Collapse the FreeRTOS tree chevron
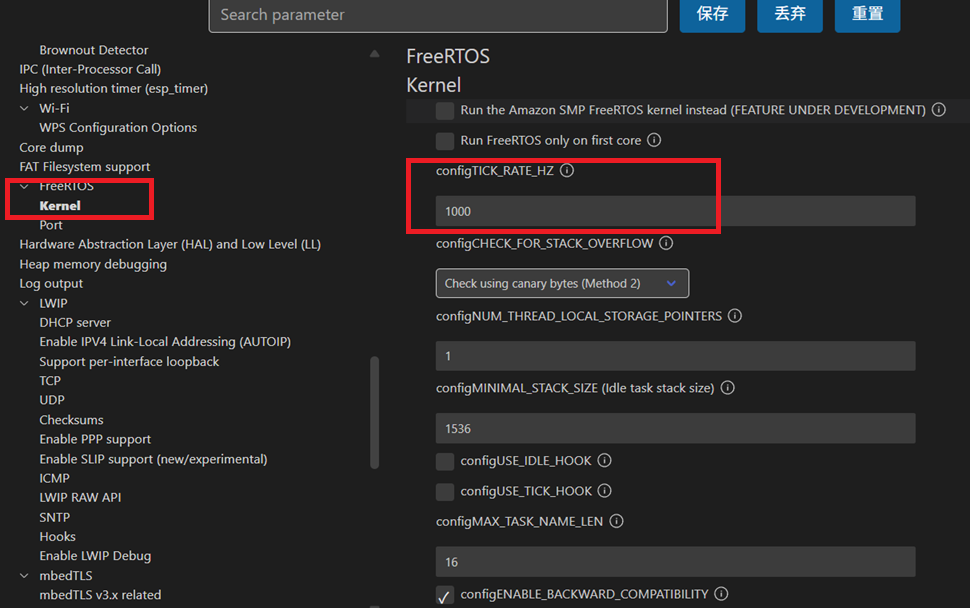 pos(24,186)
